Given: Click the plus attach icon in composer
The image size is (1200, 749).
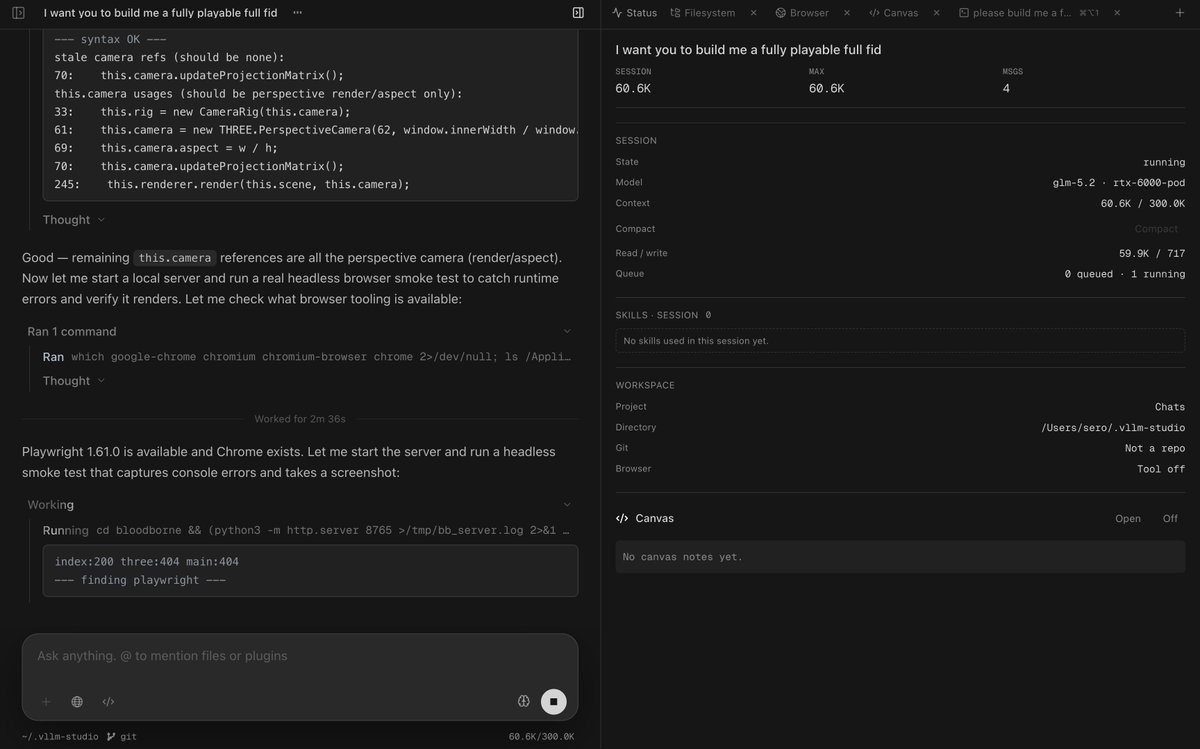Looking at the screenshot, I should click(46, 702).
